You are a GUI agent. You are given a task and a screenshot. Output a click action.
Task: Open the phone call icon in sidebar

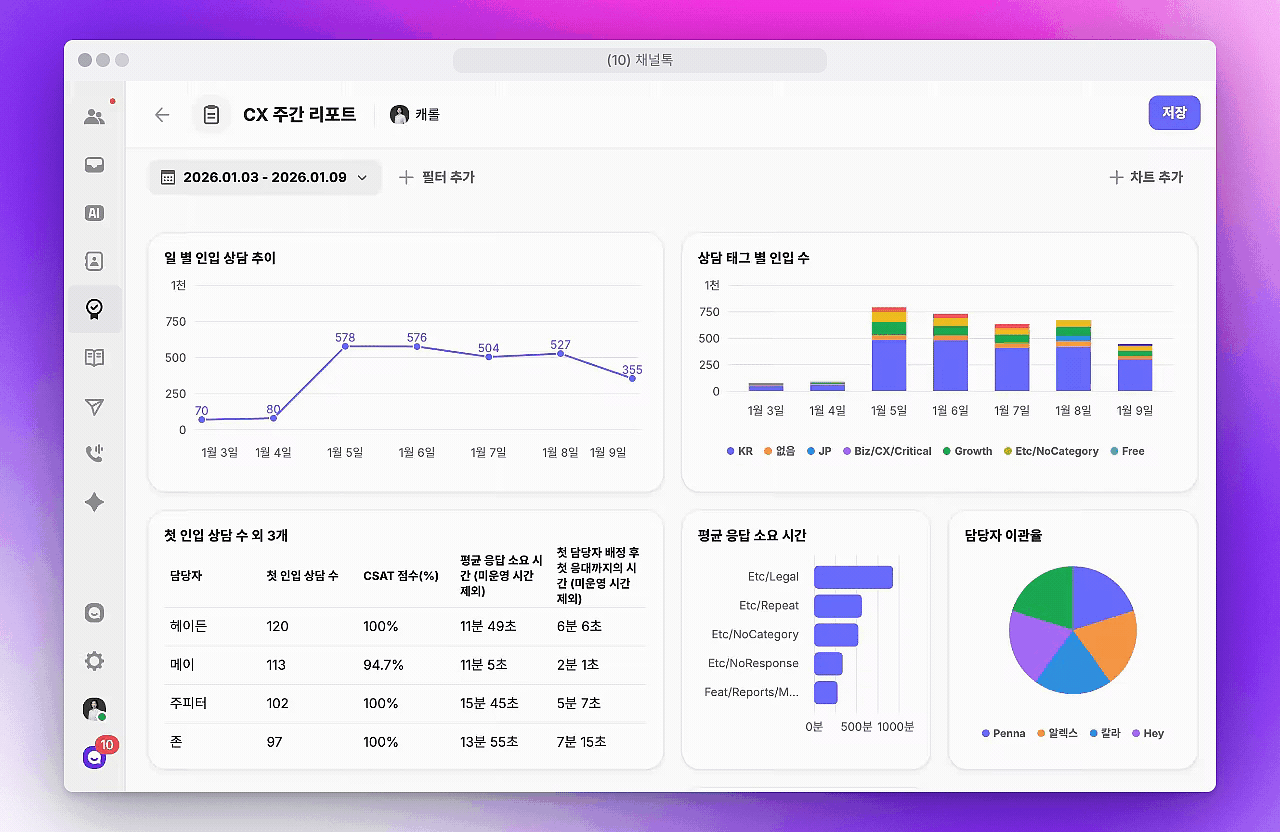coord(95,454)
